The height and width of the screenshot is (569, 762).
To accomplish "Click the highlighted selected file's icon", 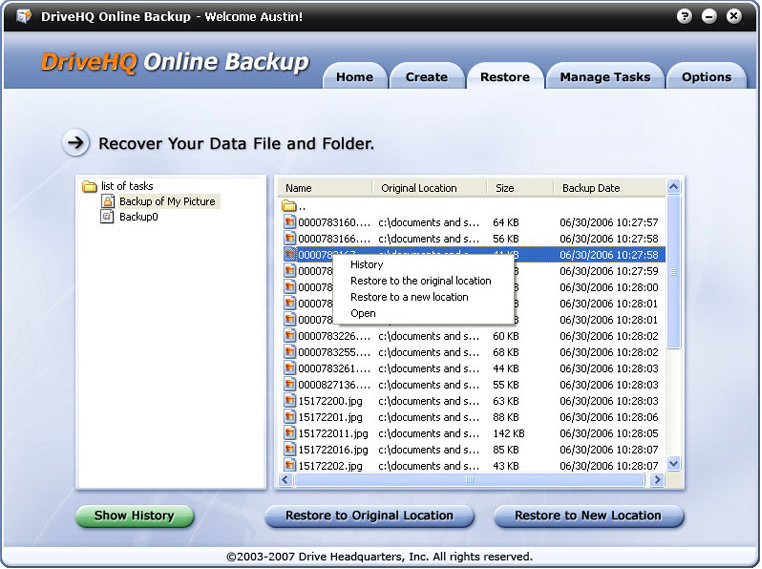I will coord(290,255).
